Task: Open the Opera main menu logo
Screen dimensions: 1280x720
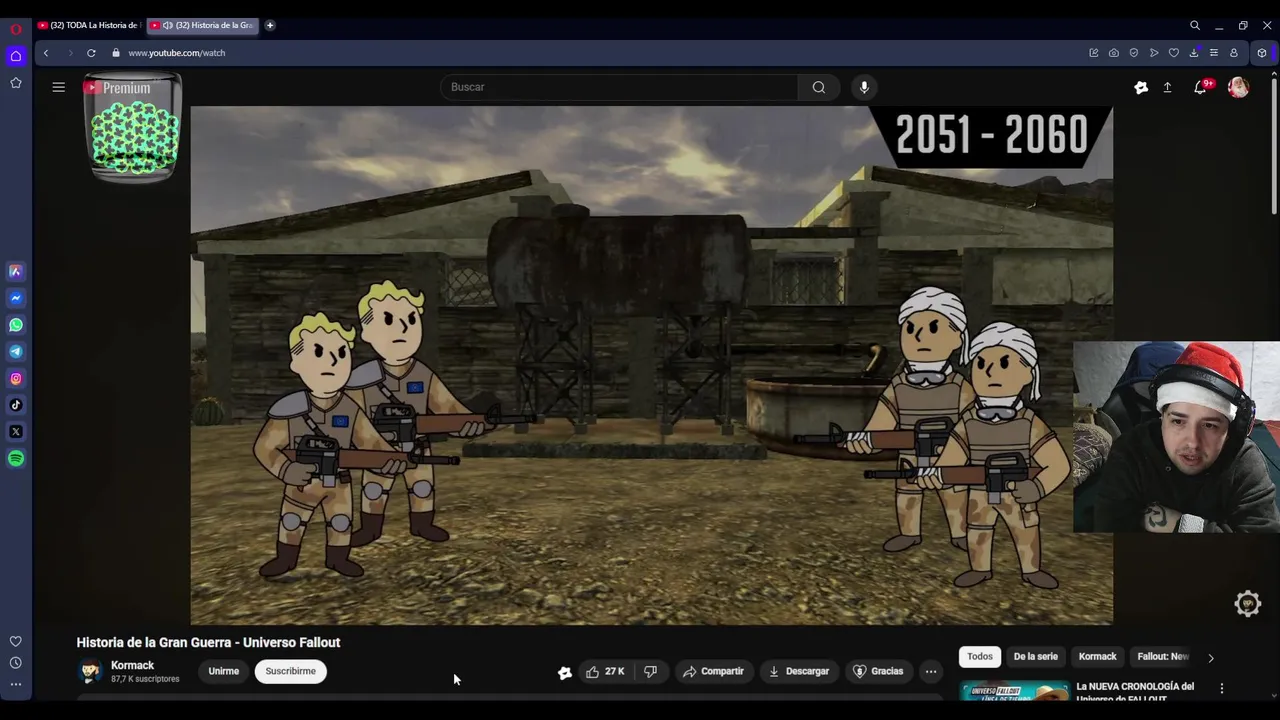Action: [15, 30]
